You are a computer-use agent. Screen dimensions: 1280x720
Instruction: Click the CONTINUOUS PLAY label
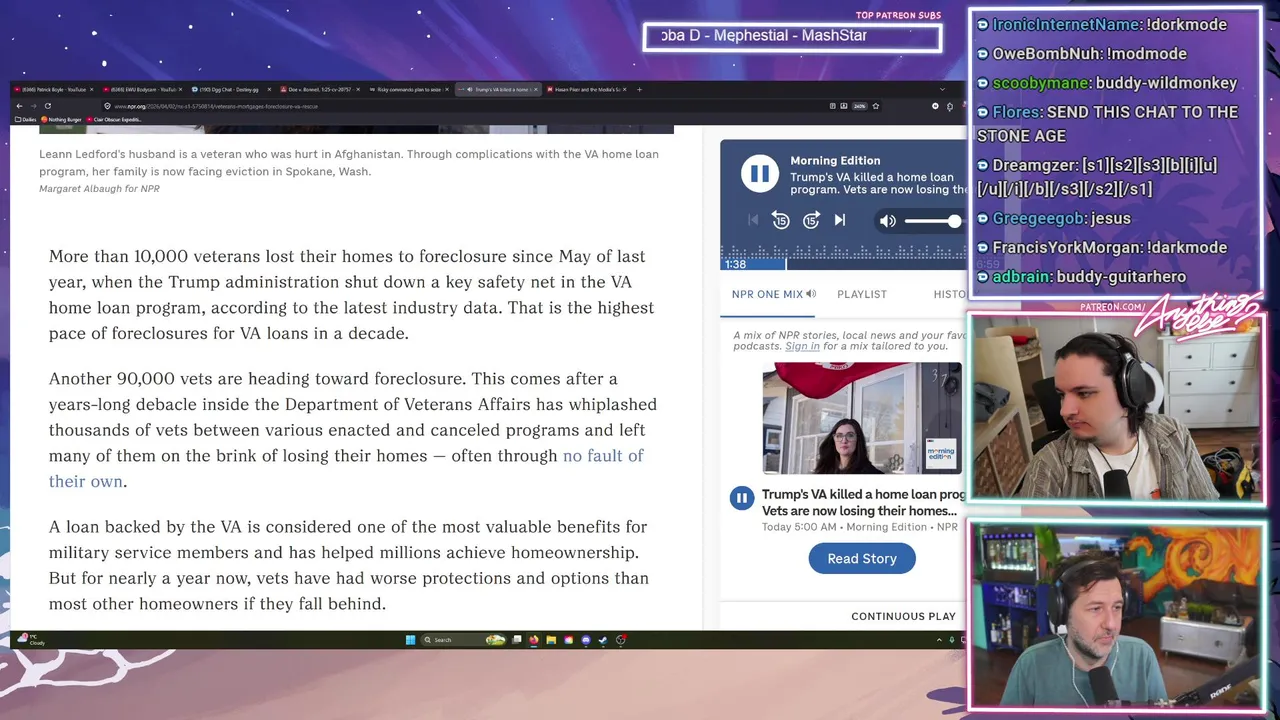[x=903, y=616]
